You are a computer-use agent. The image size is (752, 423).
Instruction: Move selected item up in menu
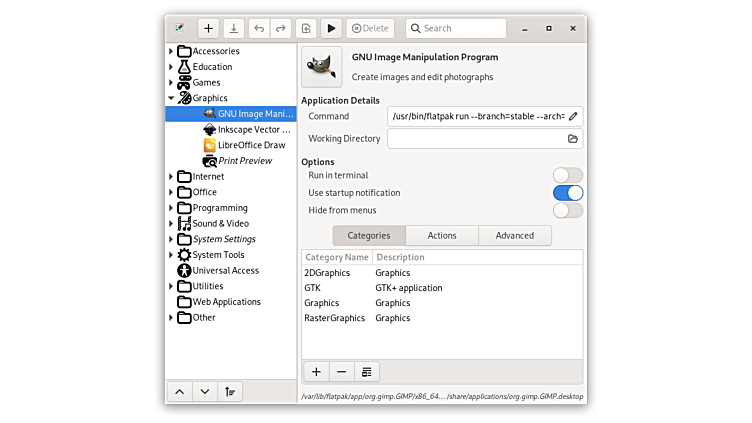coord(179,392)
